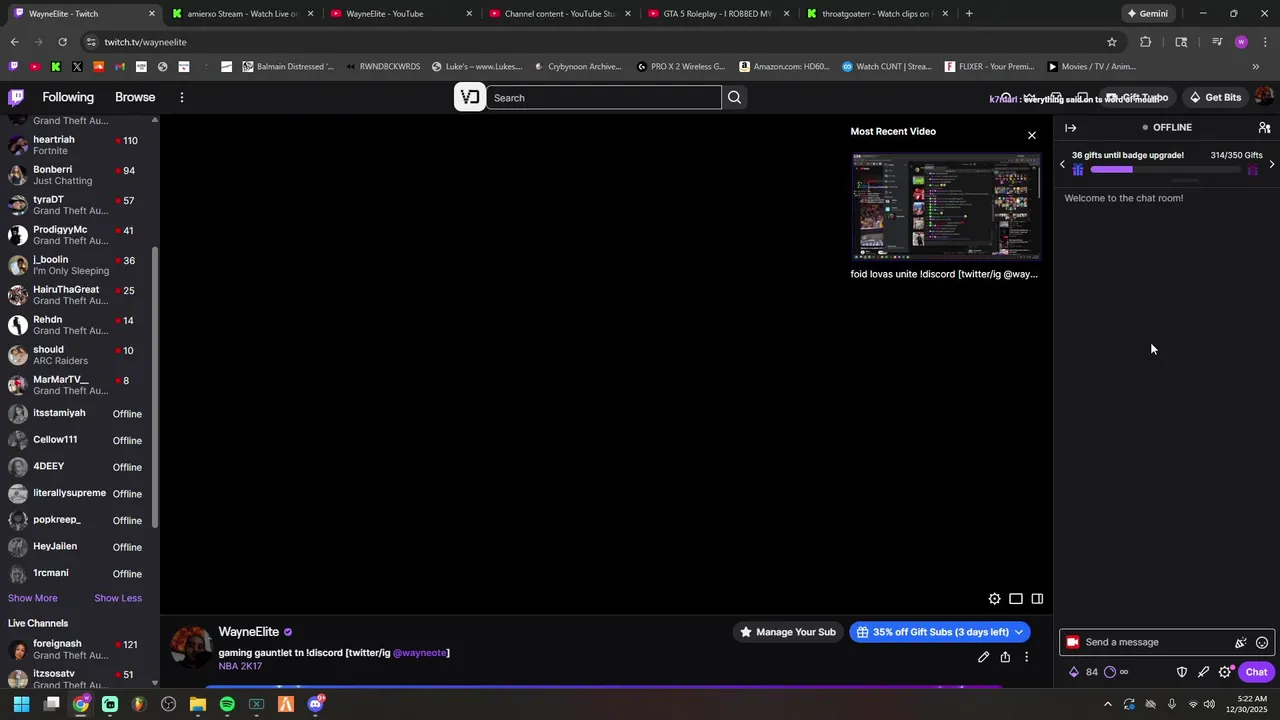Open tyraDT's channel in sidebar
The height and width of the screenshot is (720, 1280).
point(78,205)
